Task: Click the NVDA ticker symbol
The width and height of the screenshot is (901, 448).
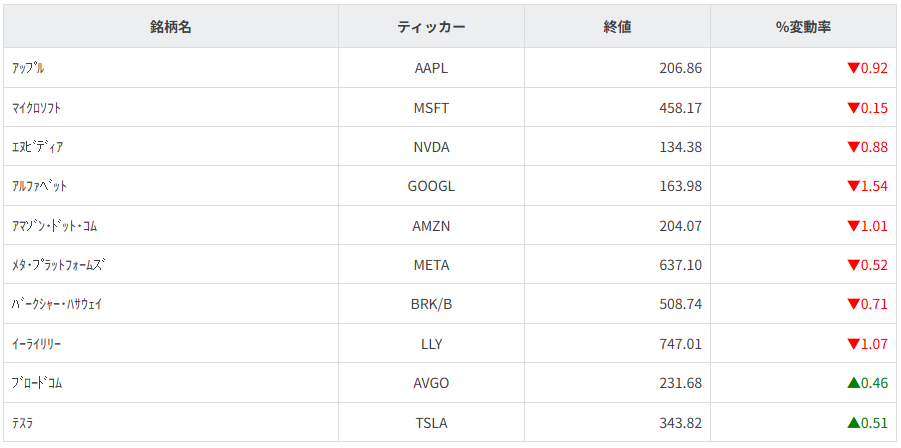Action: [x=431, y=147]
